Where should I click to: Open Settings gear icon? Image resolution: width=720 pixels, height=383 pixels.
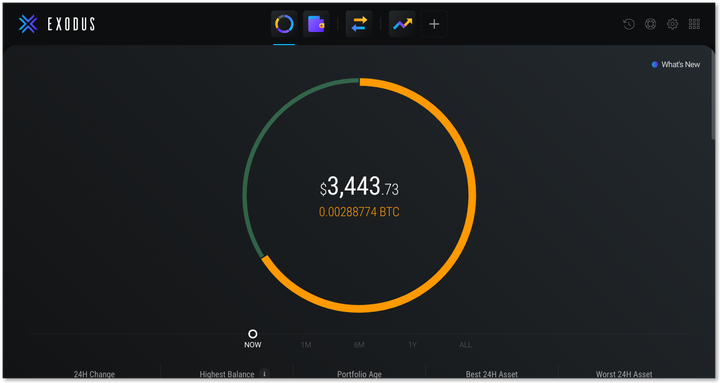tap(672, 24)
